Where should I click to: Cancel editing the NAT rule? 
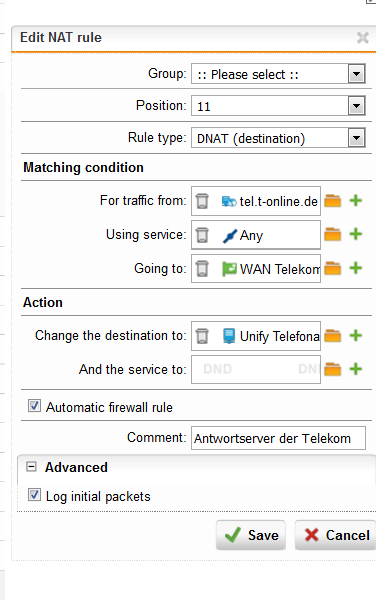click(335, 535)
